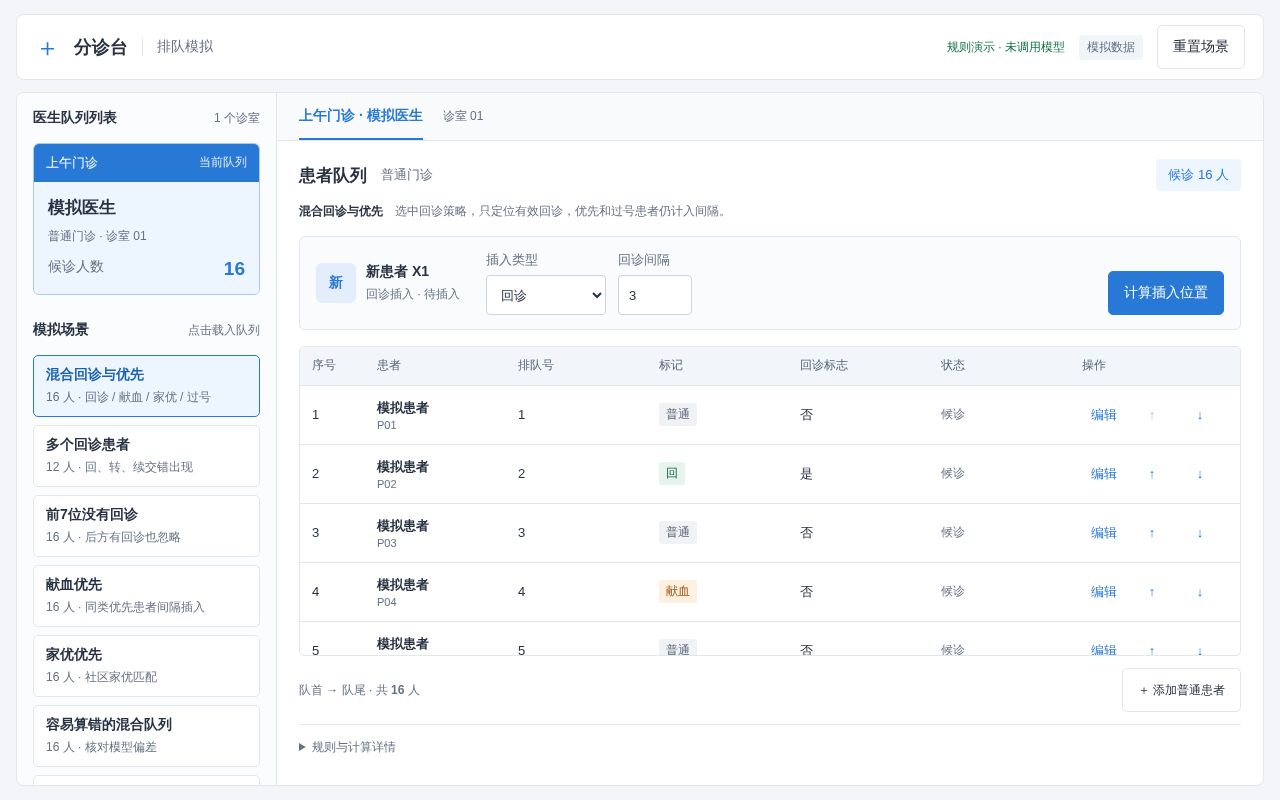
Task: Load the 献血优先 scenario
Action: [x=146, y=596]
